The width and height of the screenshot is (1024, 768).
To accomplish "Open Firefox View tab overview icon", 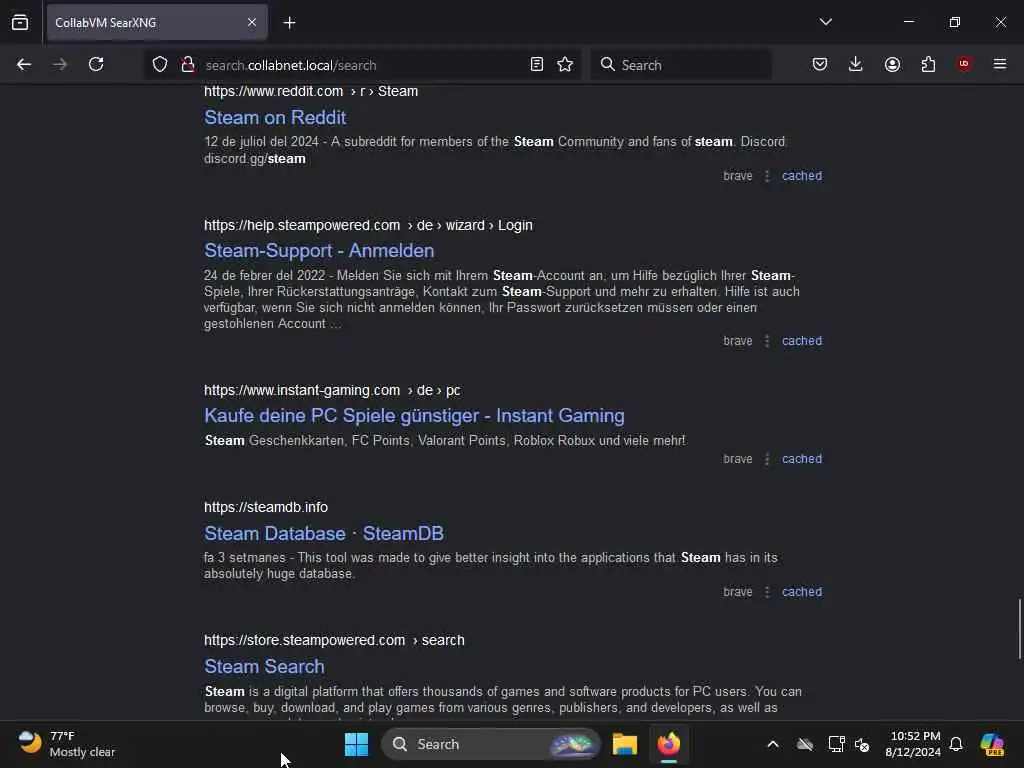I will (x=20, y=22).
